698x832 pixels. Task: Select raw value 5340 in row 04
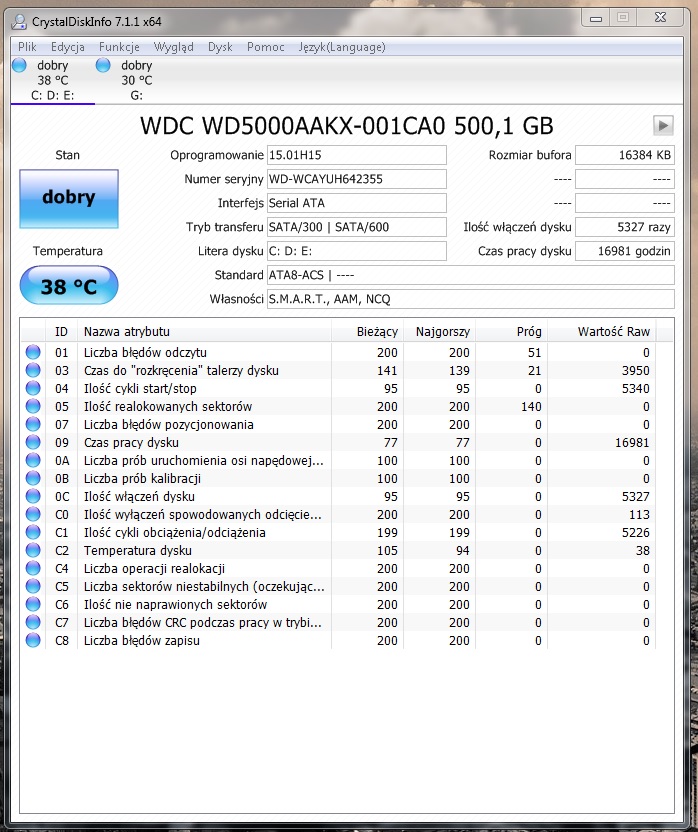[635, 388]
